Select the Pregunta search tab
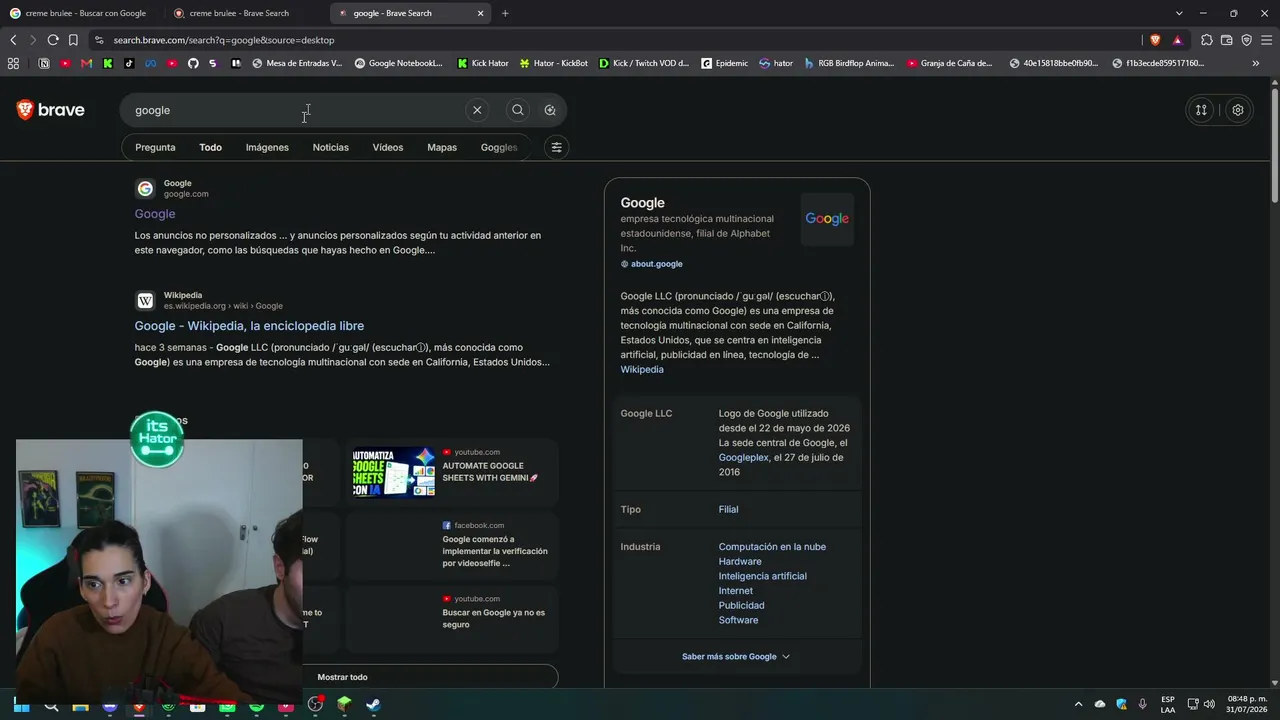This screenshot has width=1280, height=720. click(x=155, y=147)
